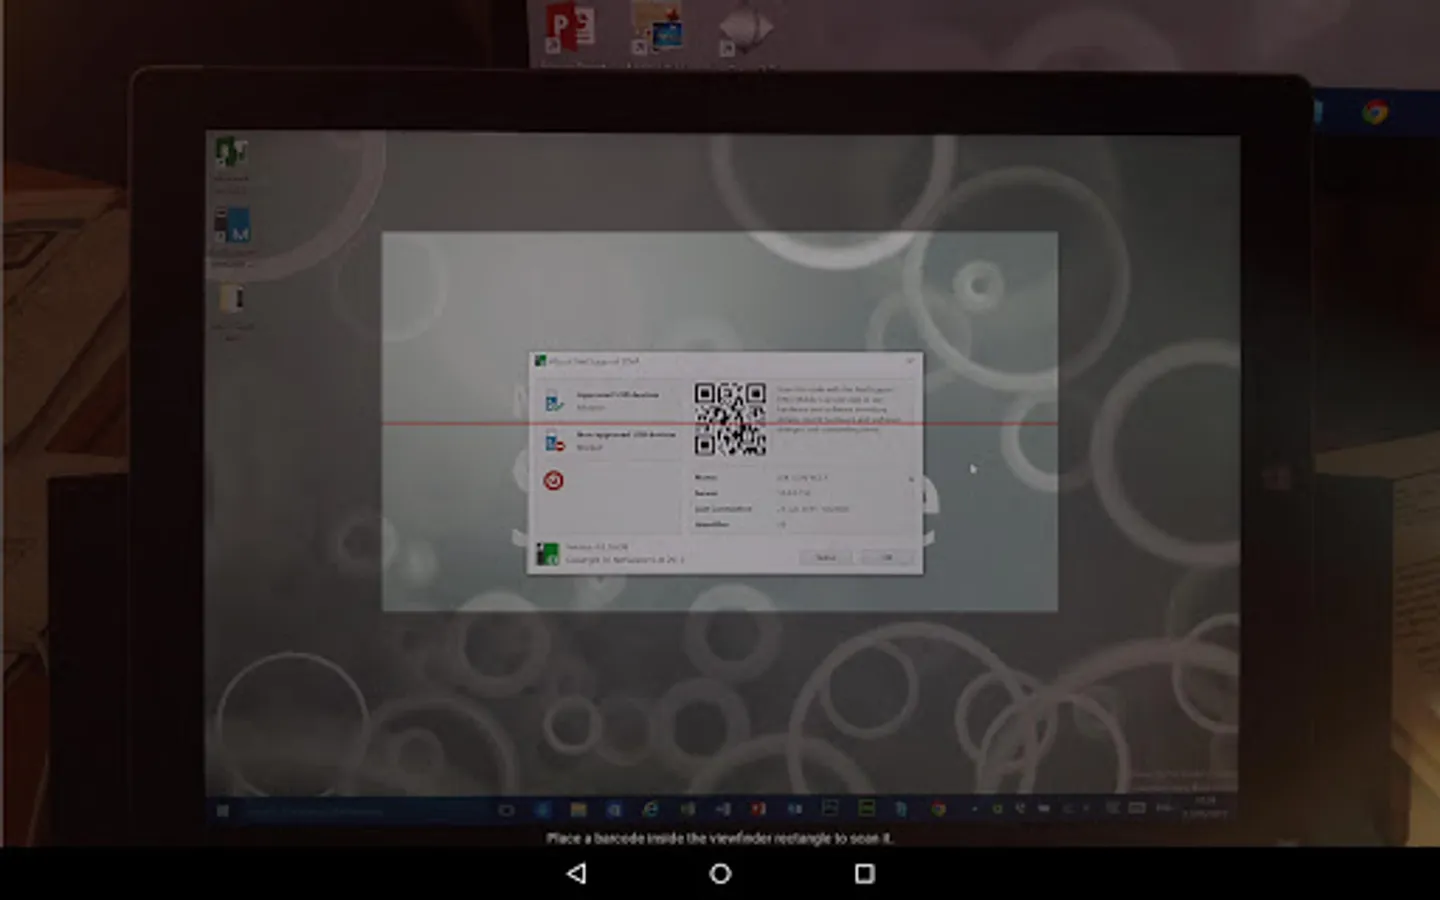Click the small app icon in the dialog title bar
The height and width of the screenshot is (900, 1440).
click(540, 361)
